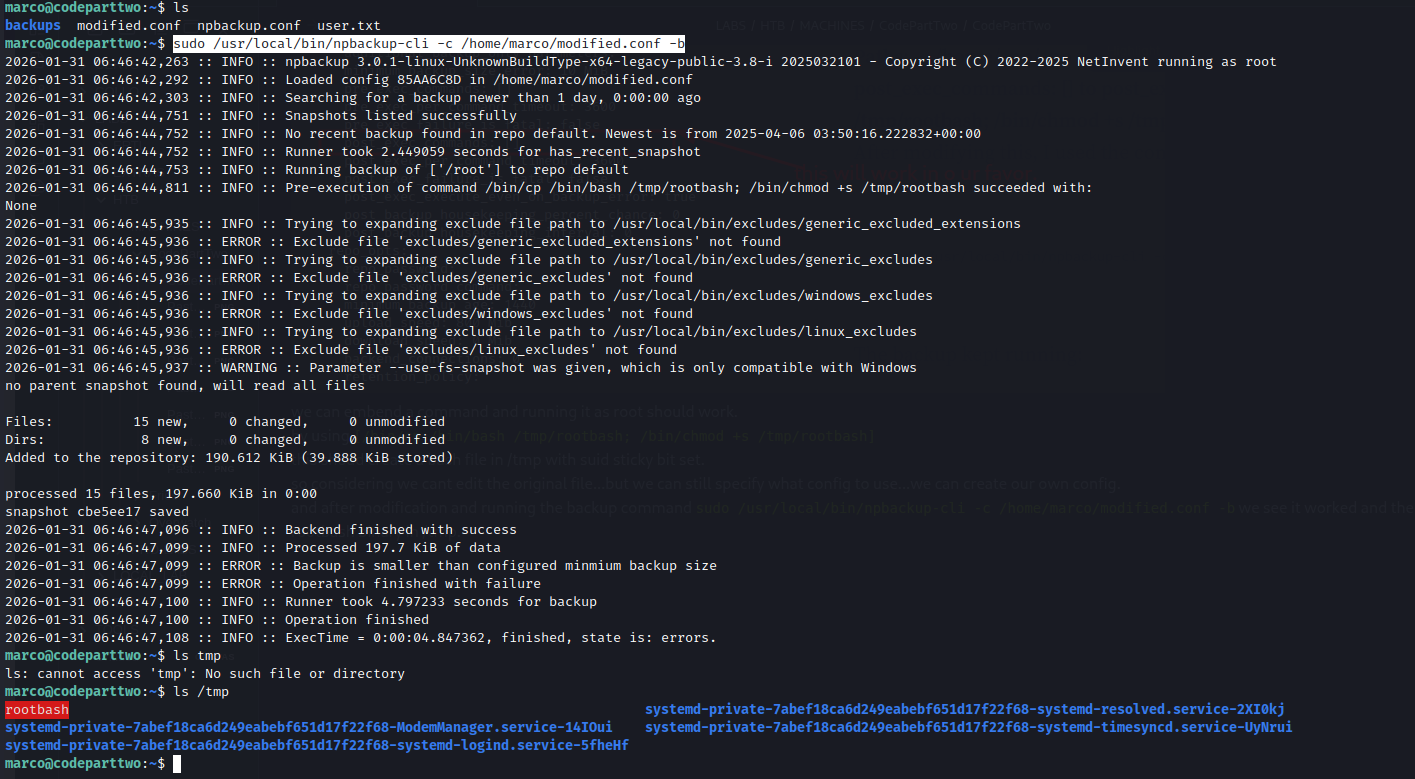Click the systemd-private systemd-logind.service directory entry
1415x779 pixels.
pos(316,746)
